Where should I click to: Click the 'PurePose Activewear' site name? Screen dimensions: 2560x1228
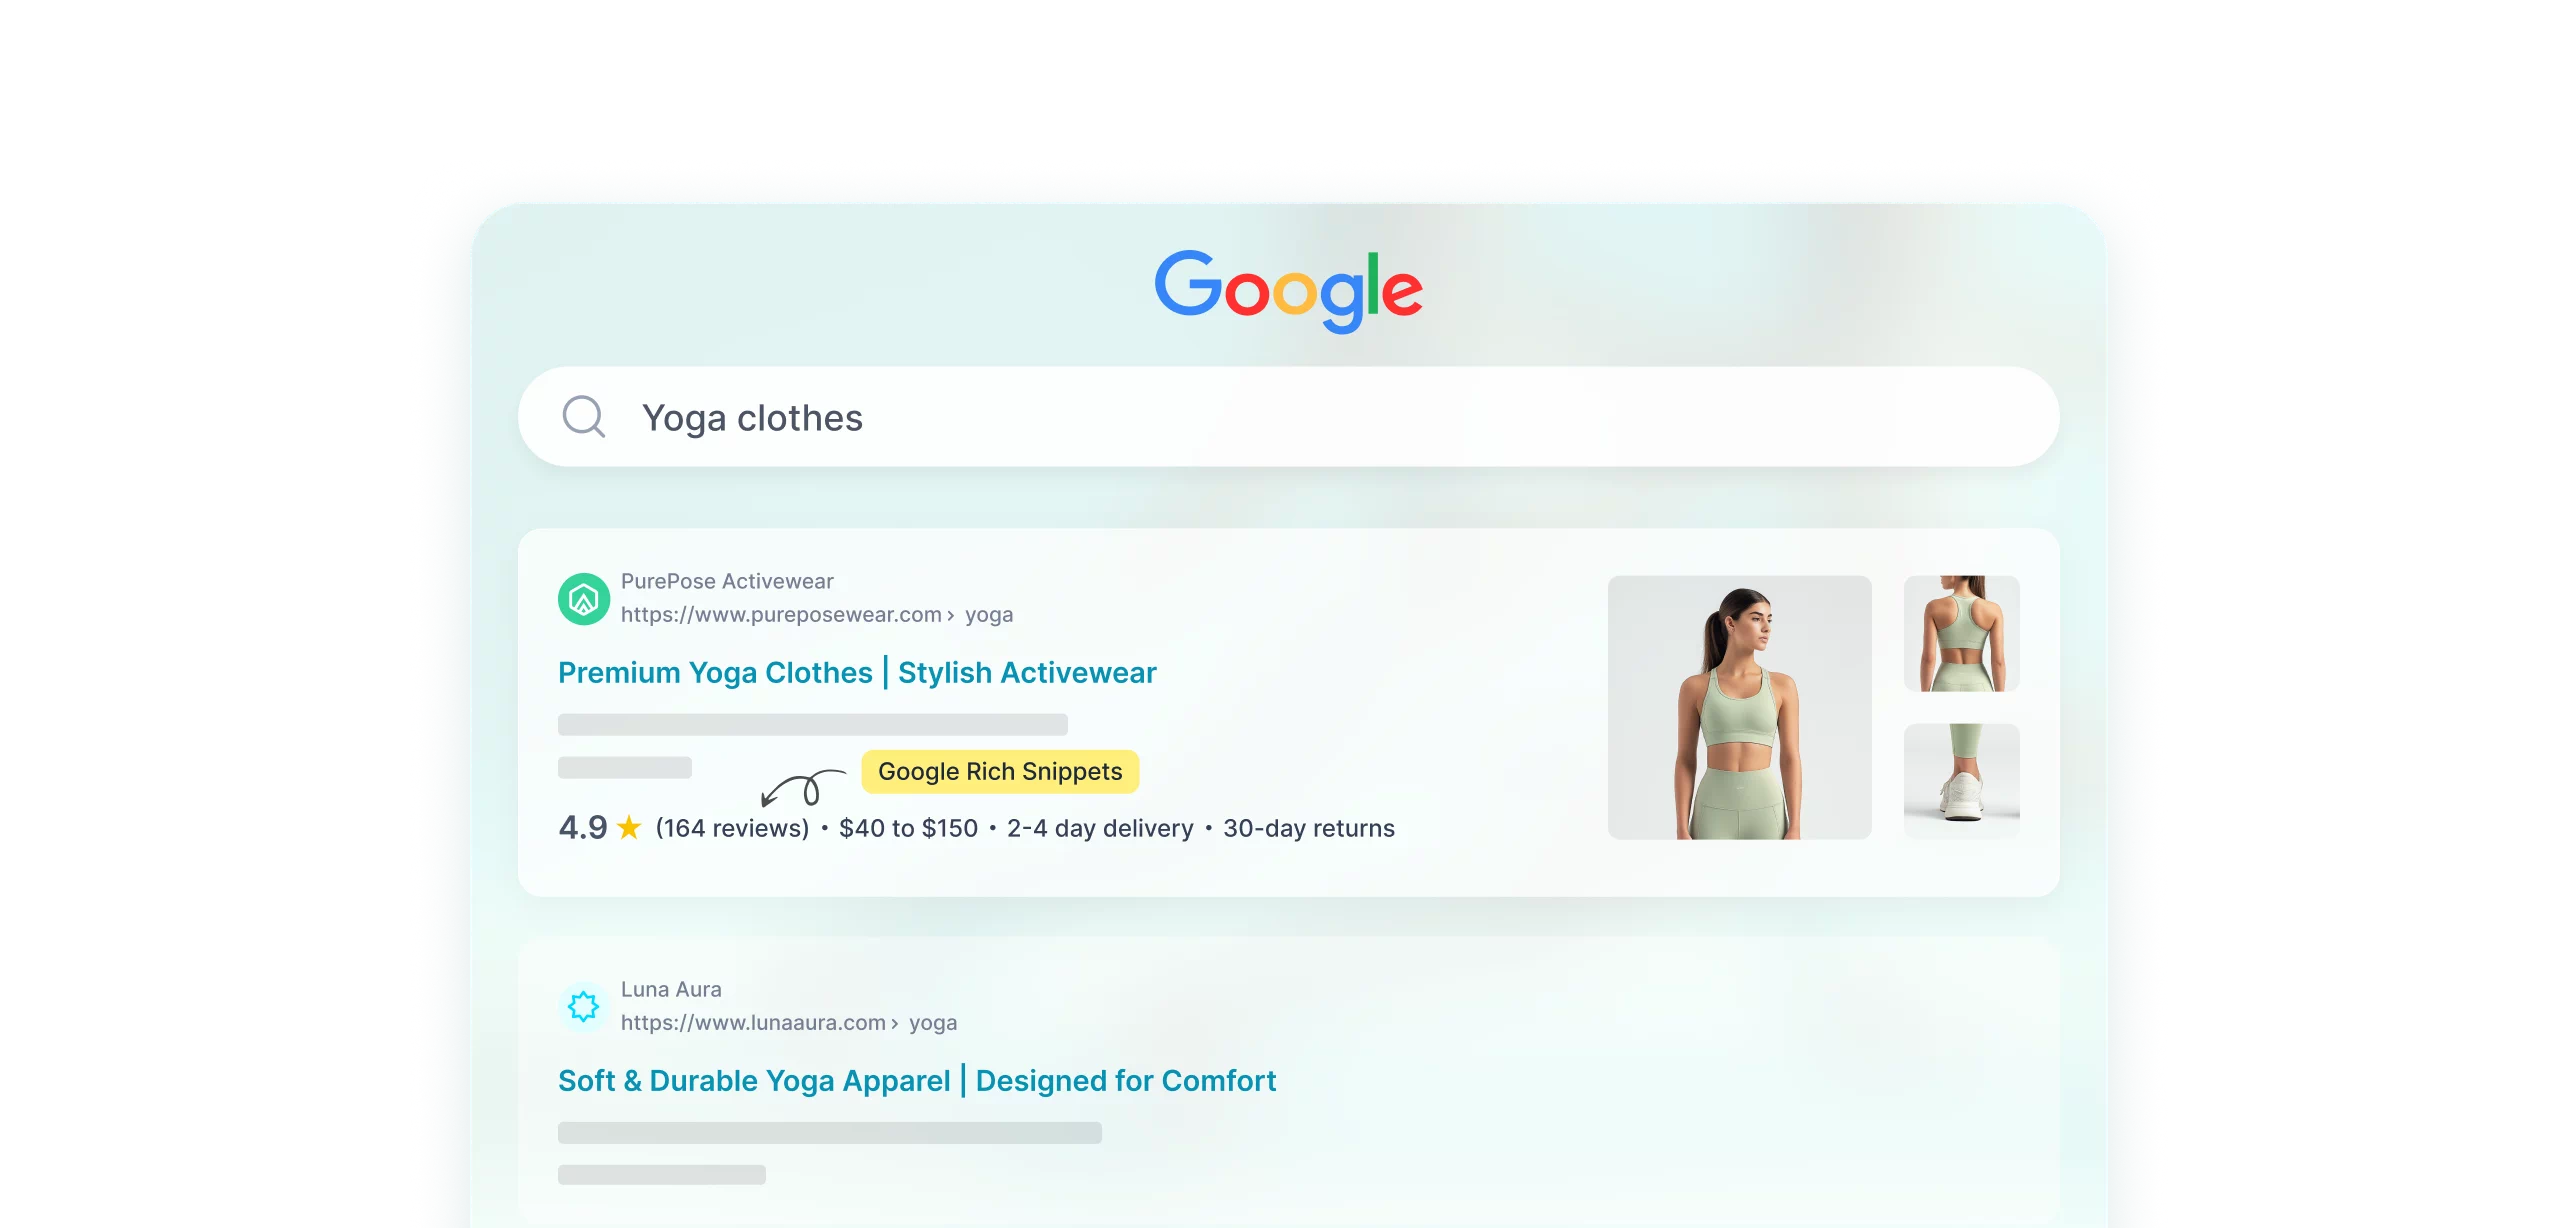tap(727, 581)
